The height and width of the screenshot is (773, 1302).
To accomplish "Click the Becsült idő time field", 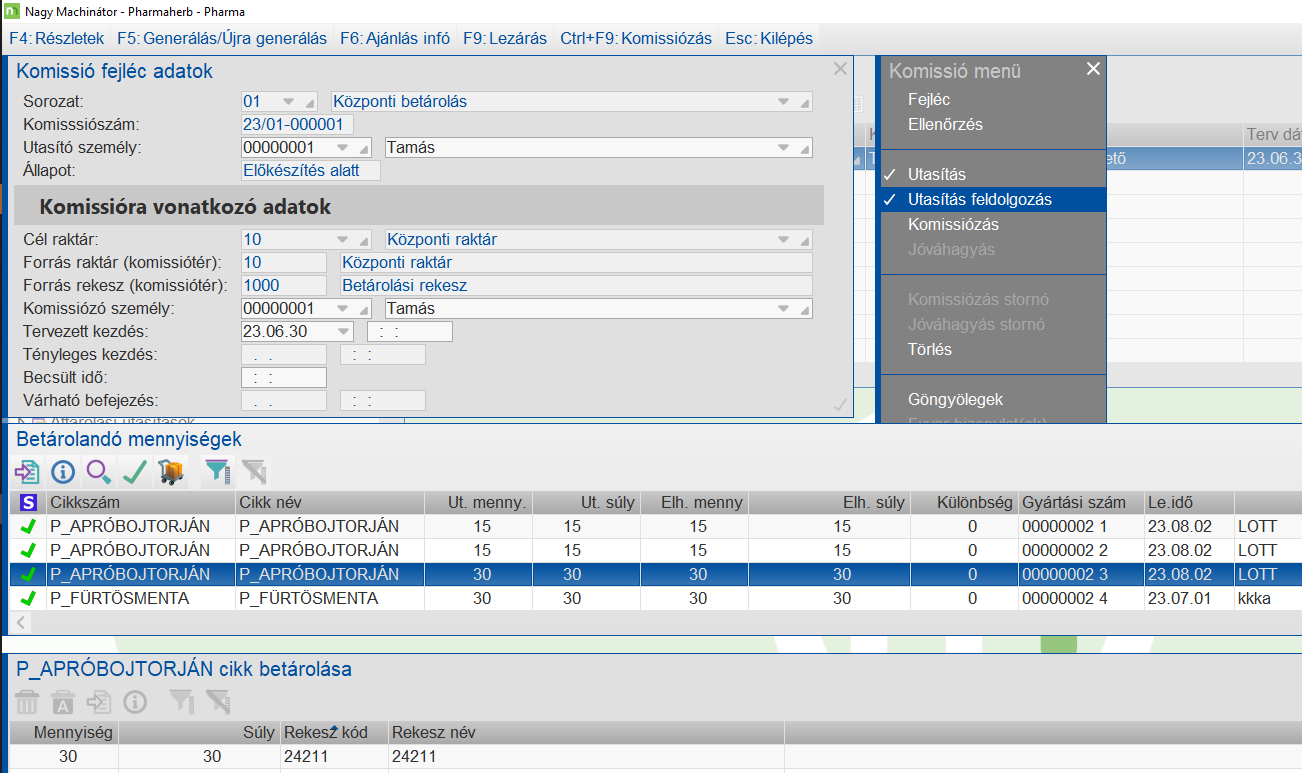I will click(x=284, y=377).
